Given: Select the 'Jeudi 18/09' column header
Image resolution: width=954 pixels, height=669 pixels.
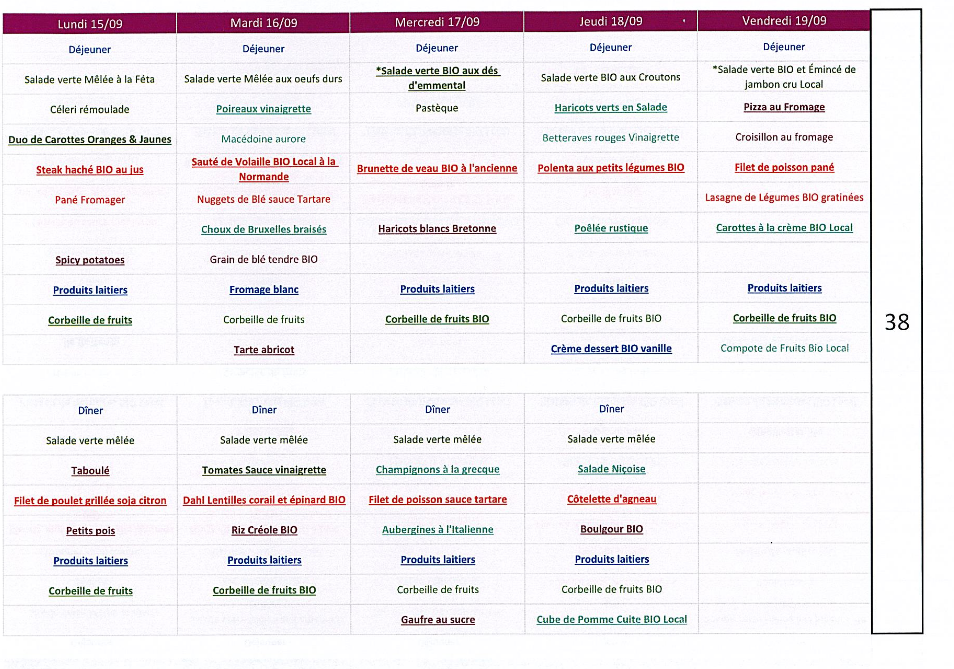Looking at the screenshot, I should (x=610, y=21).
